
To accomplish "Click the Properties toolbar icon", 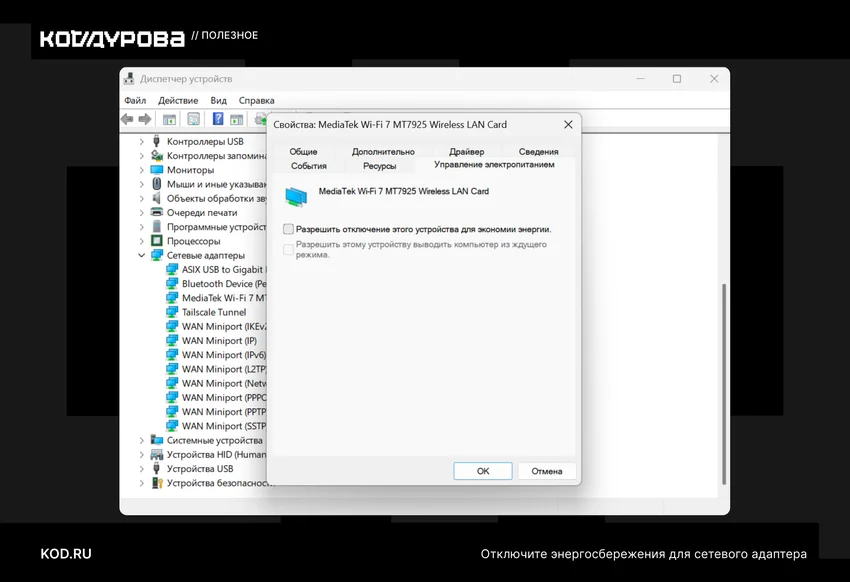I will (x=194, y=119).
